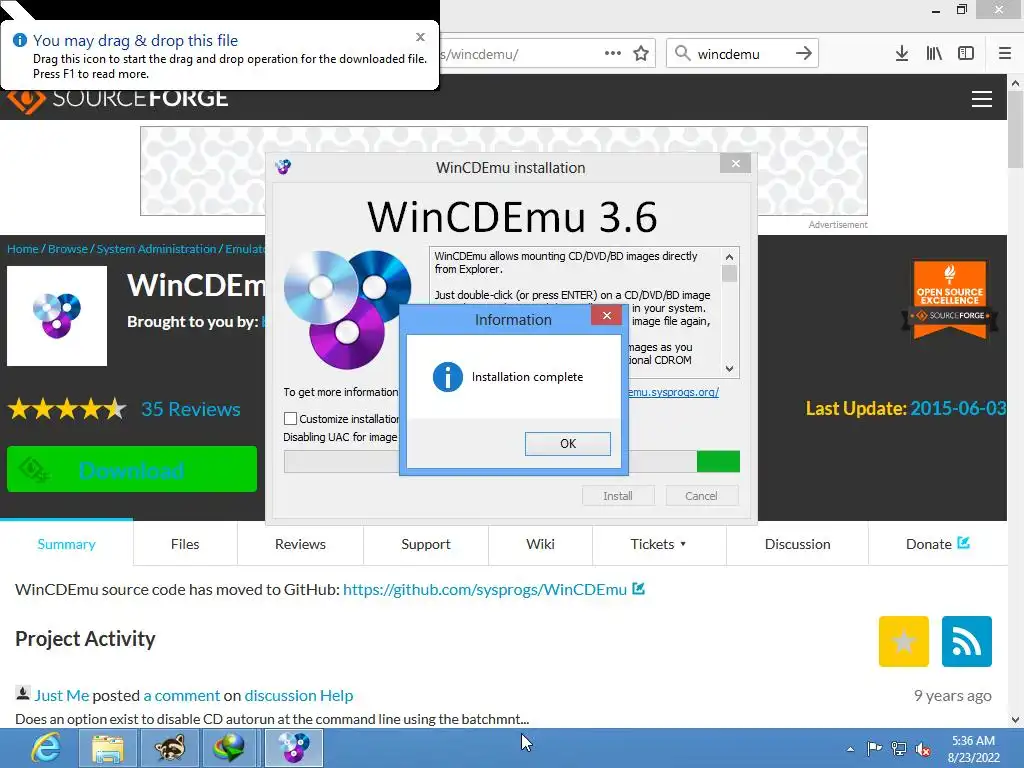Select the Summary tab
Image resolution: width=1024 pixels, height=768 pixels.
(x=67, y=544)
